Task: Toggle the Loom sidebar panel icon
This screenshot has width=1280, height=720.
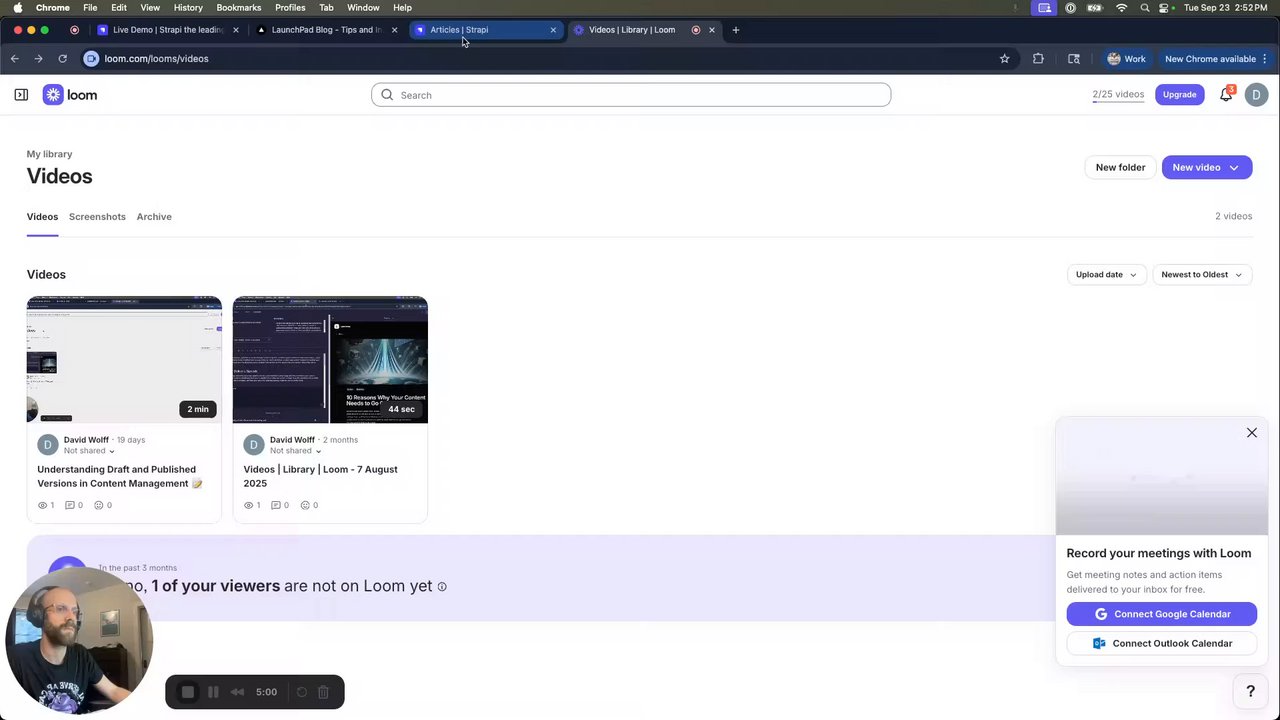Action: pos(21,95)
